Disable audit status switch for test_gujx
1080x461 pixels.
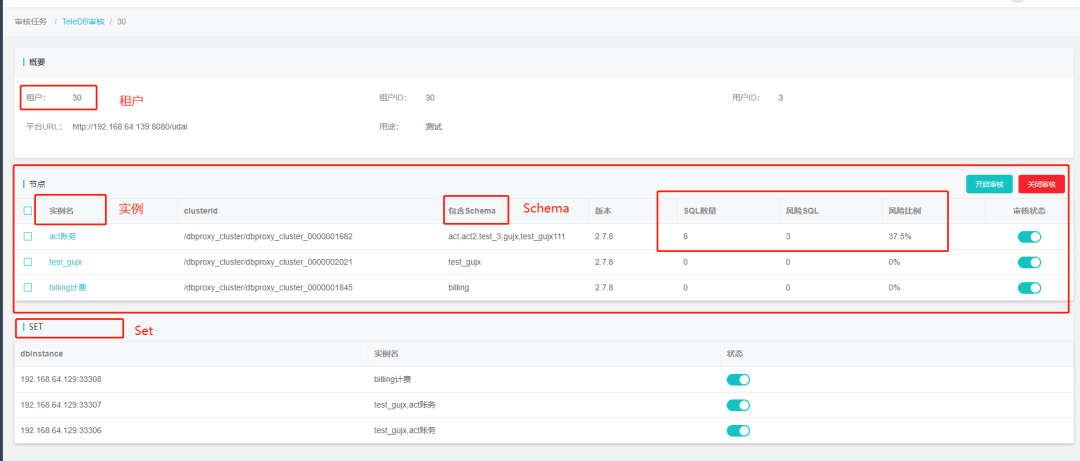(1029, 262)
